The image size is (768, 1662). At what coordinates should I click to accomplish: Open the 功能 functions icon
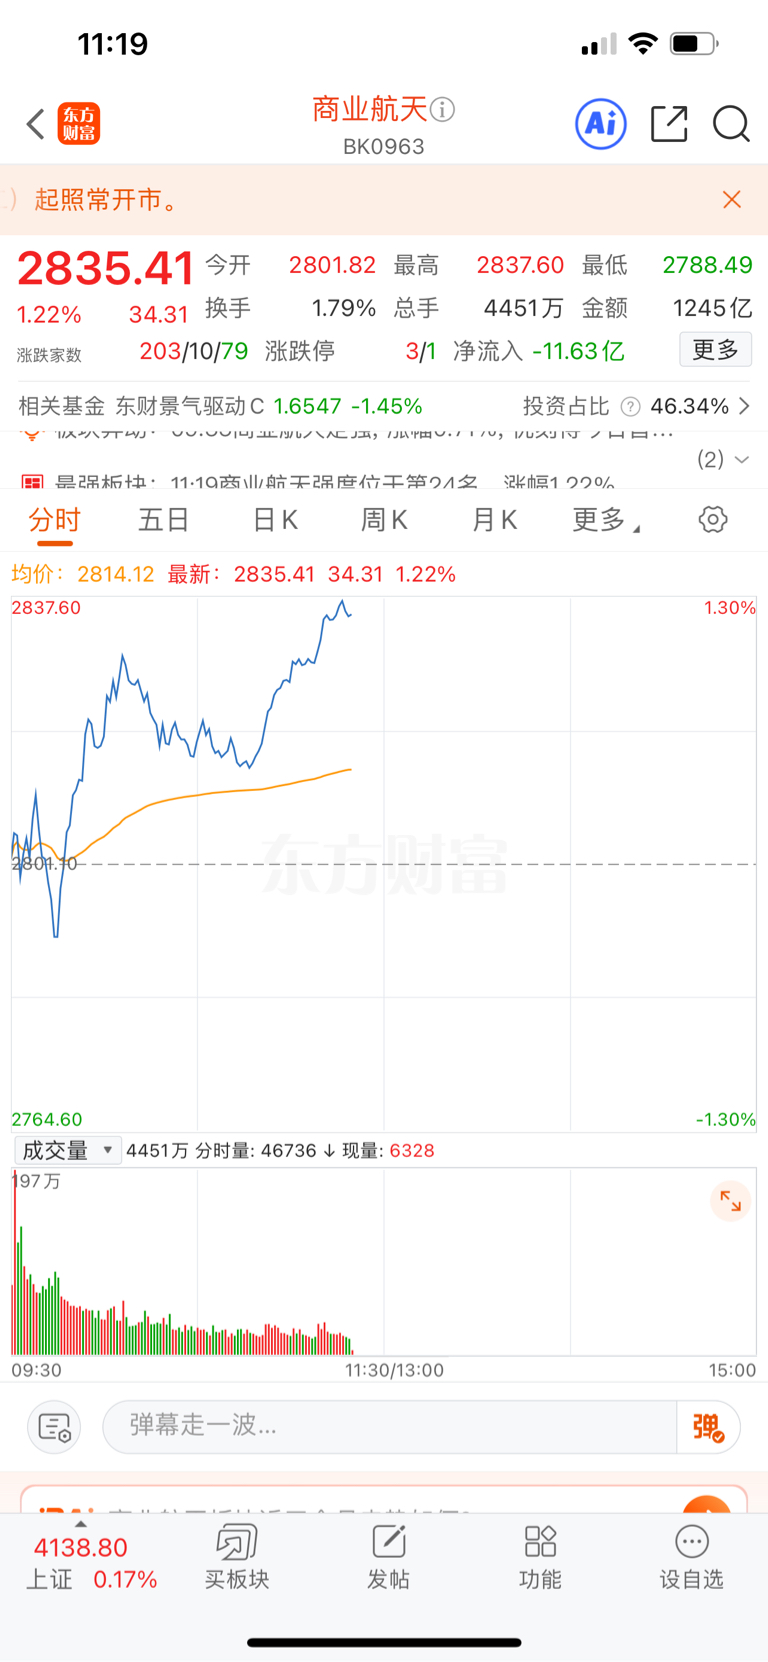540,1556
